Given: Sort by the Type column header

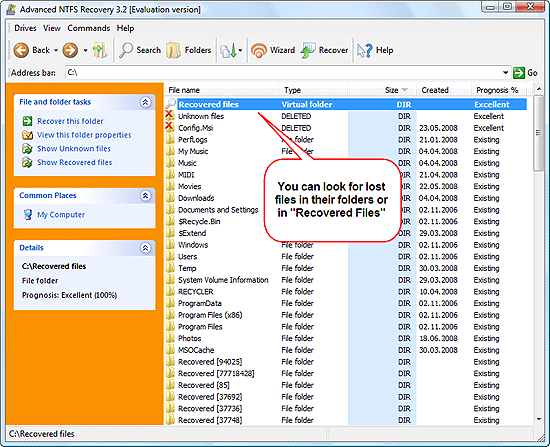Looking at the screenshot, I should click(x=313, y=90).
